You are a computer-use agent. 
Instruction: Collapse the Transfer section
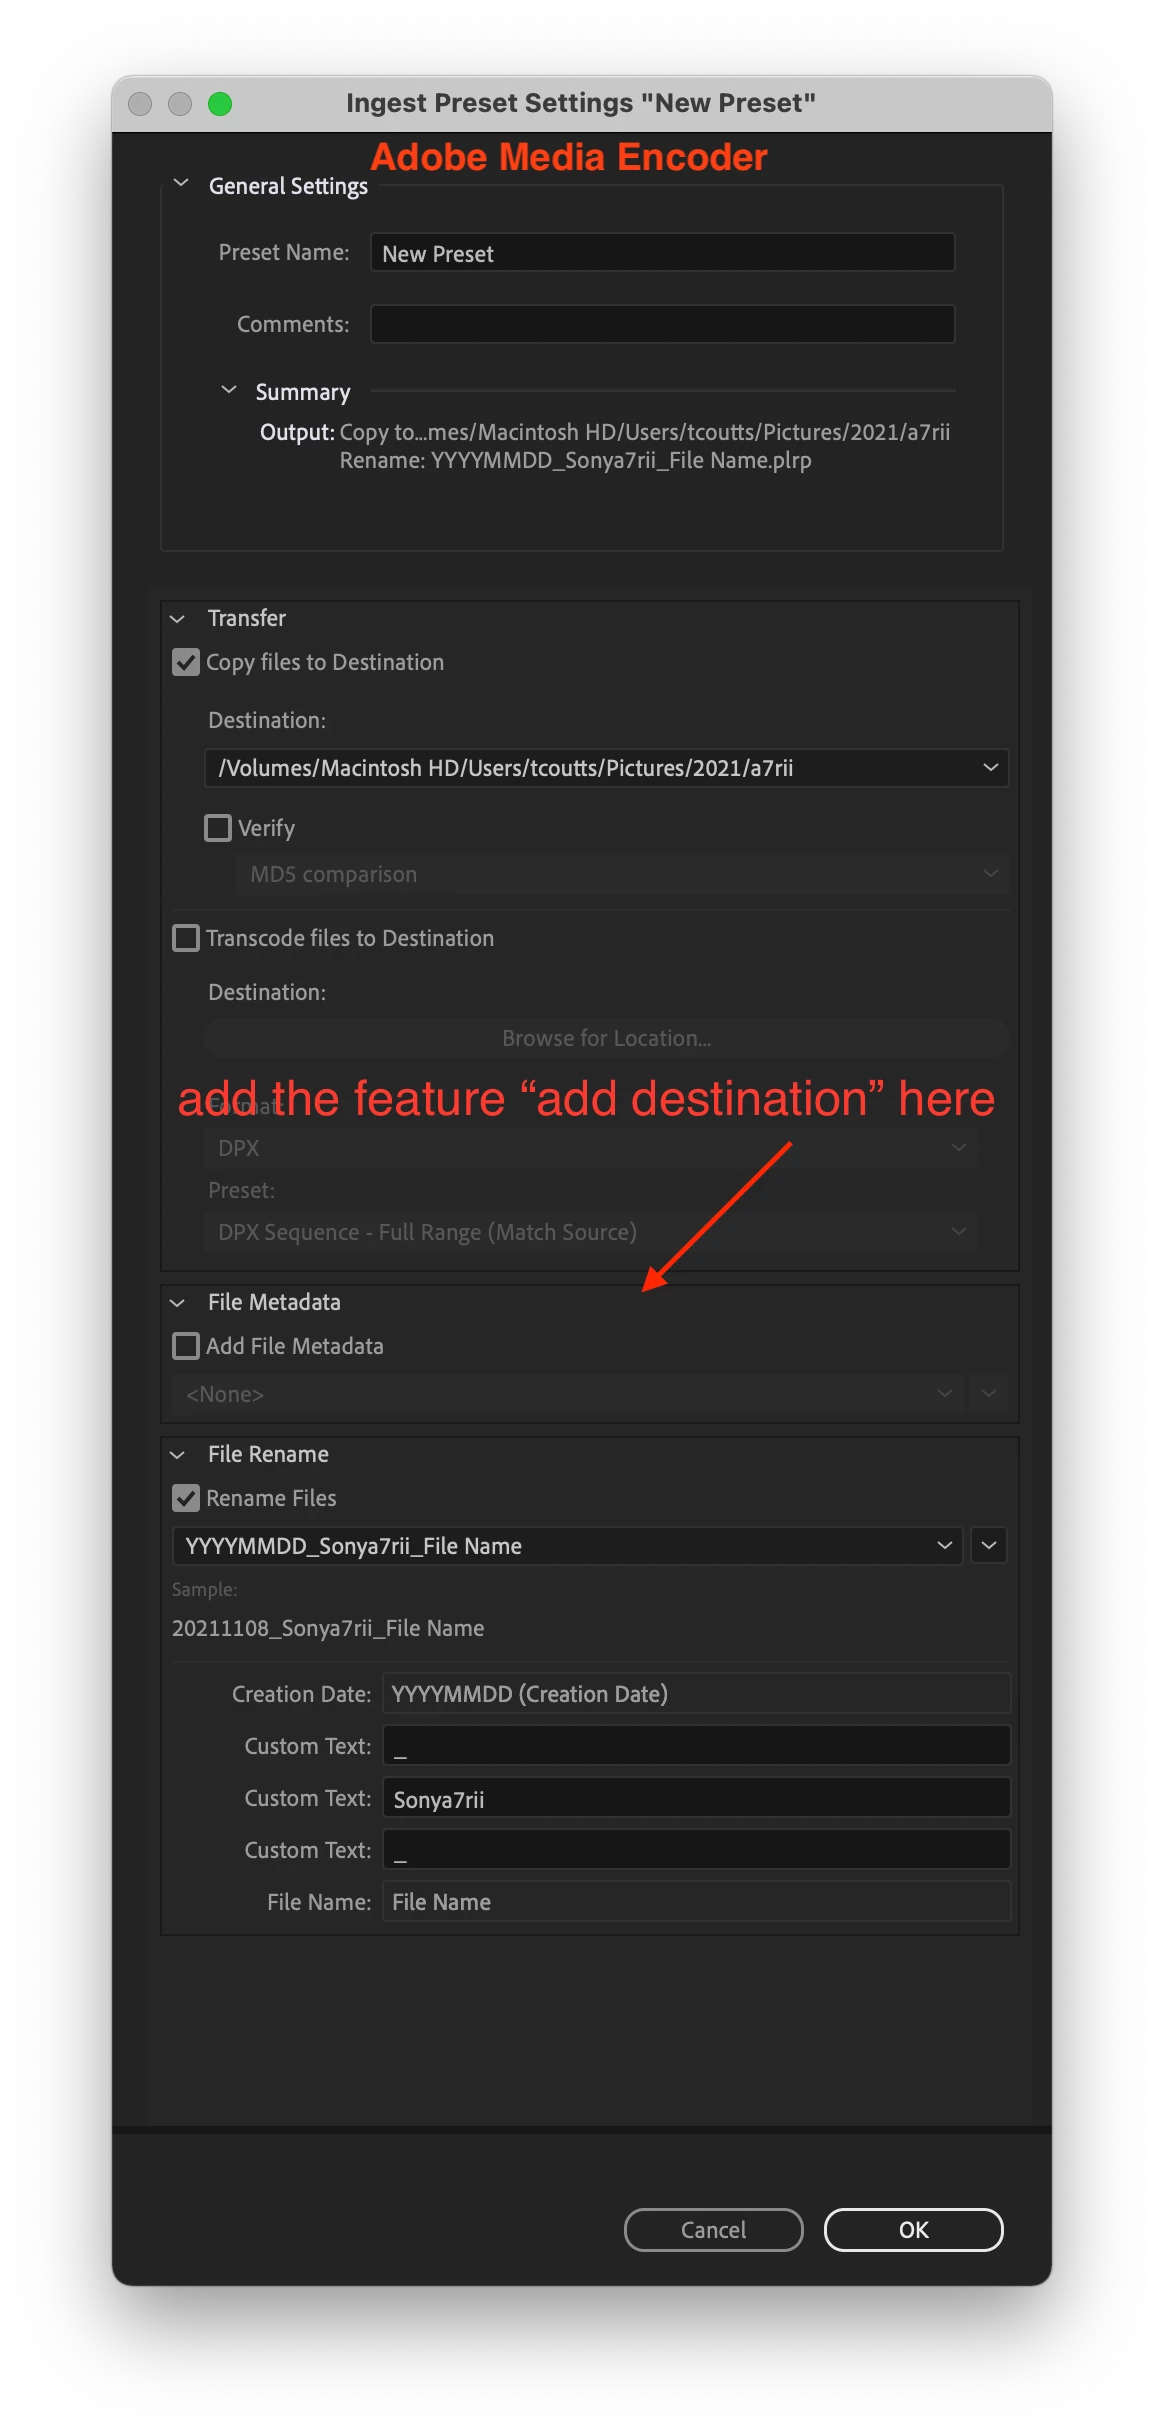tap(178, 619)
